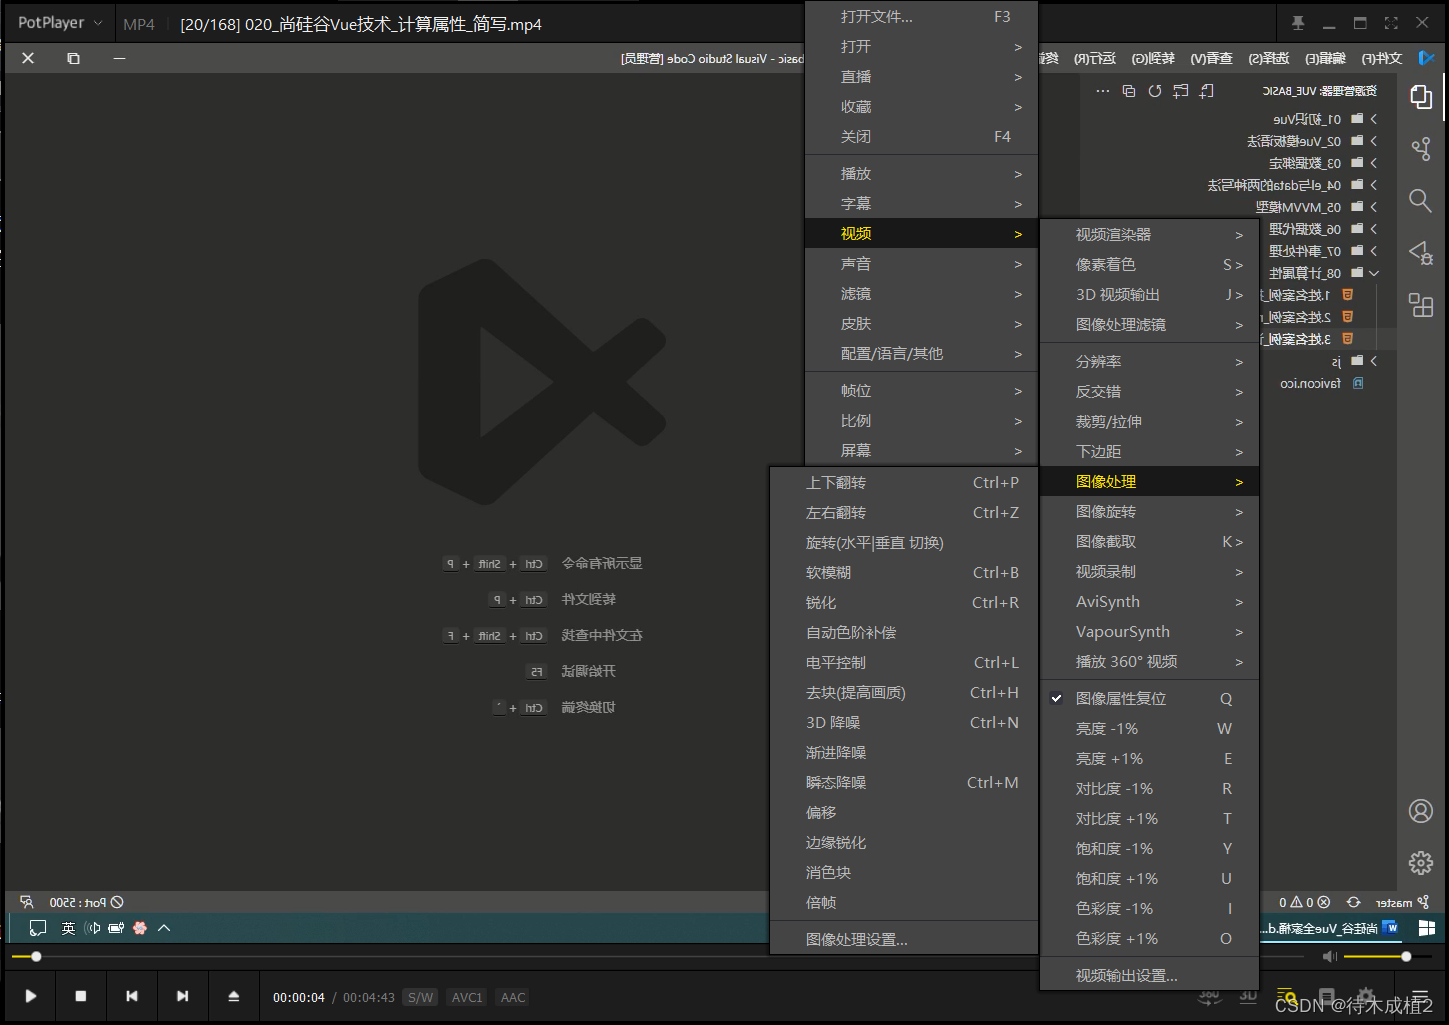1449x1025 pixels.
Task: Click 饱和度 +1% to raise saturation
Action: pos(1149,879)
